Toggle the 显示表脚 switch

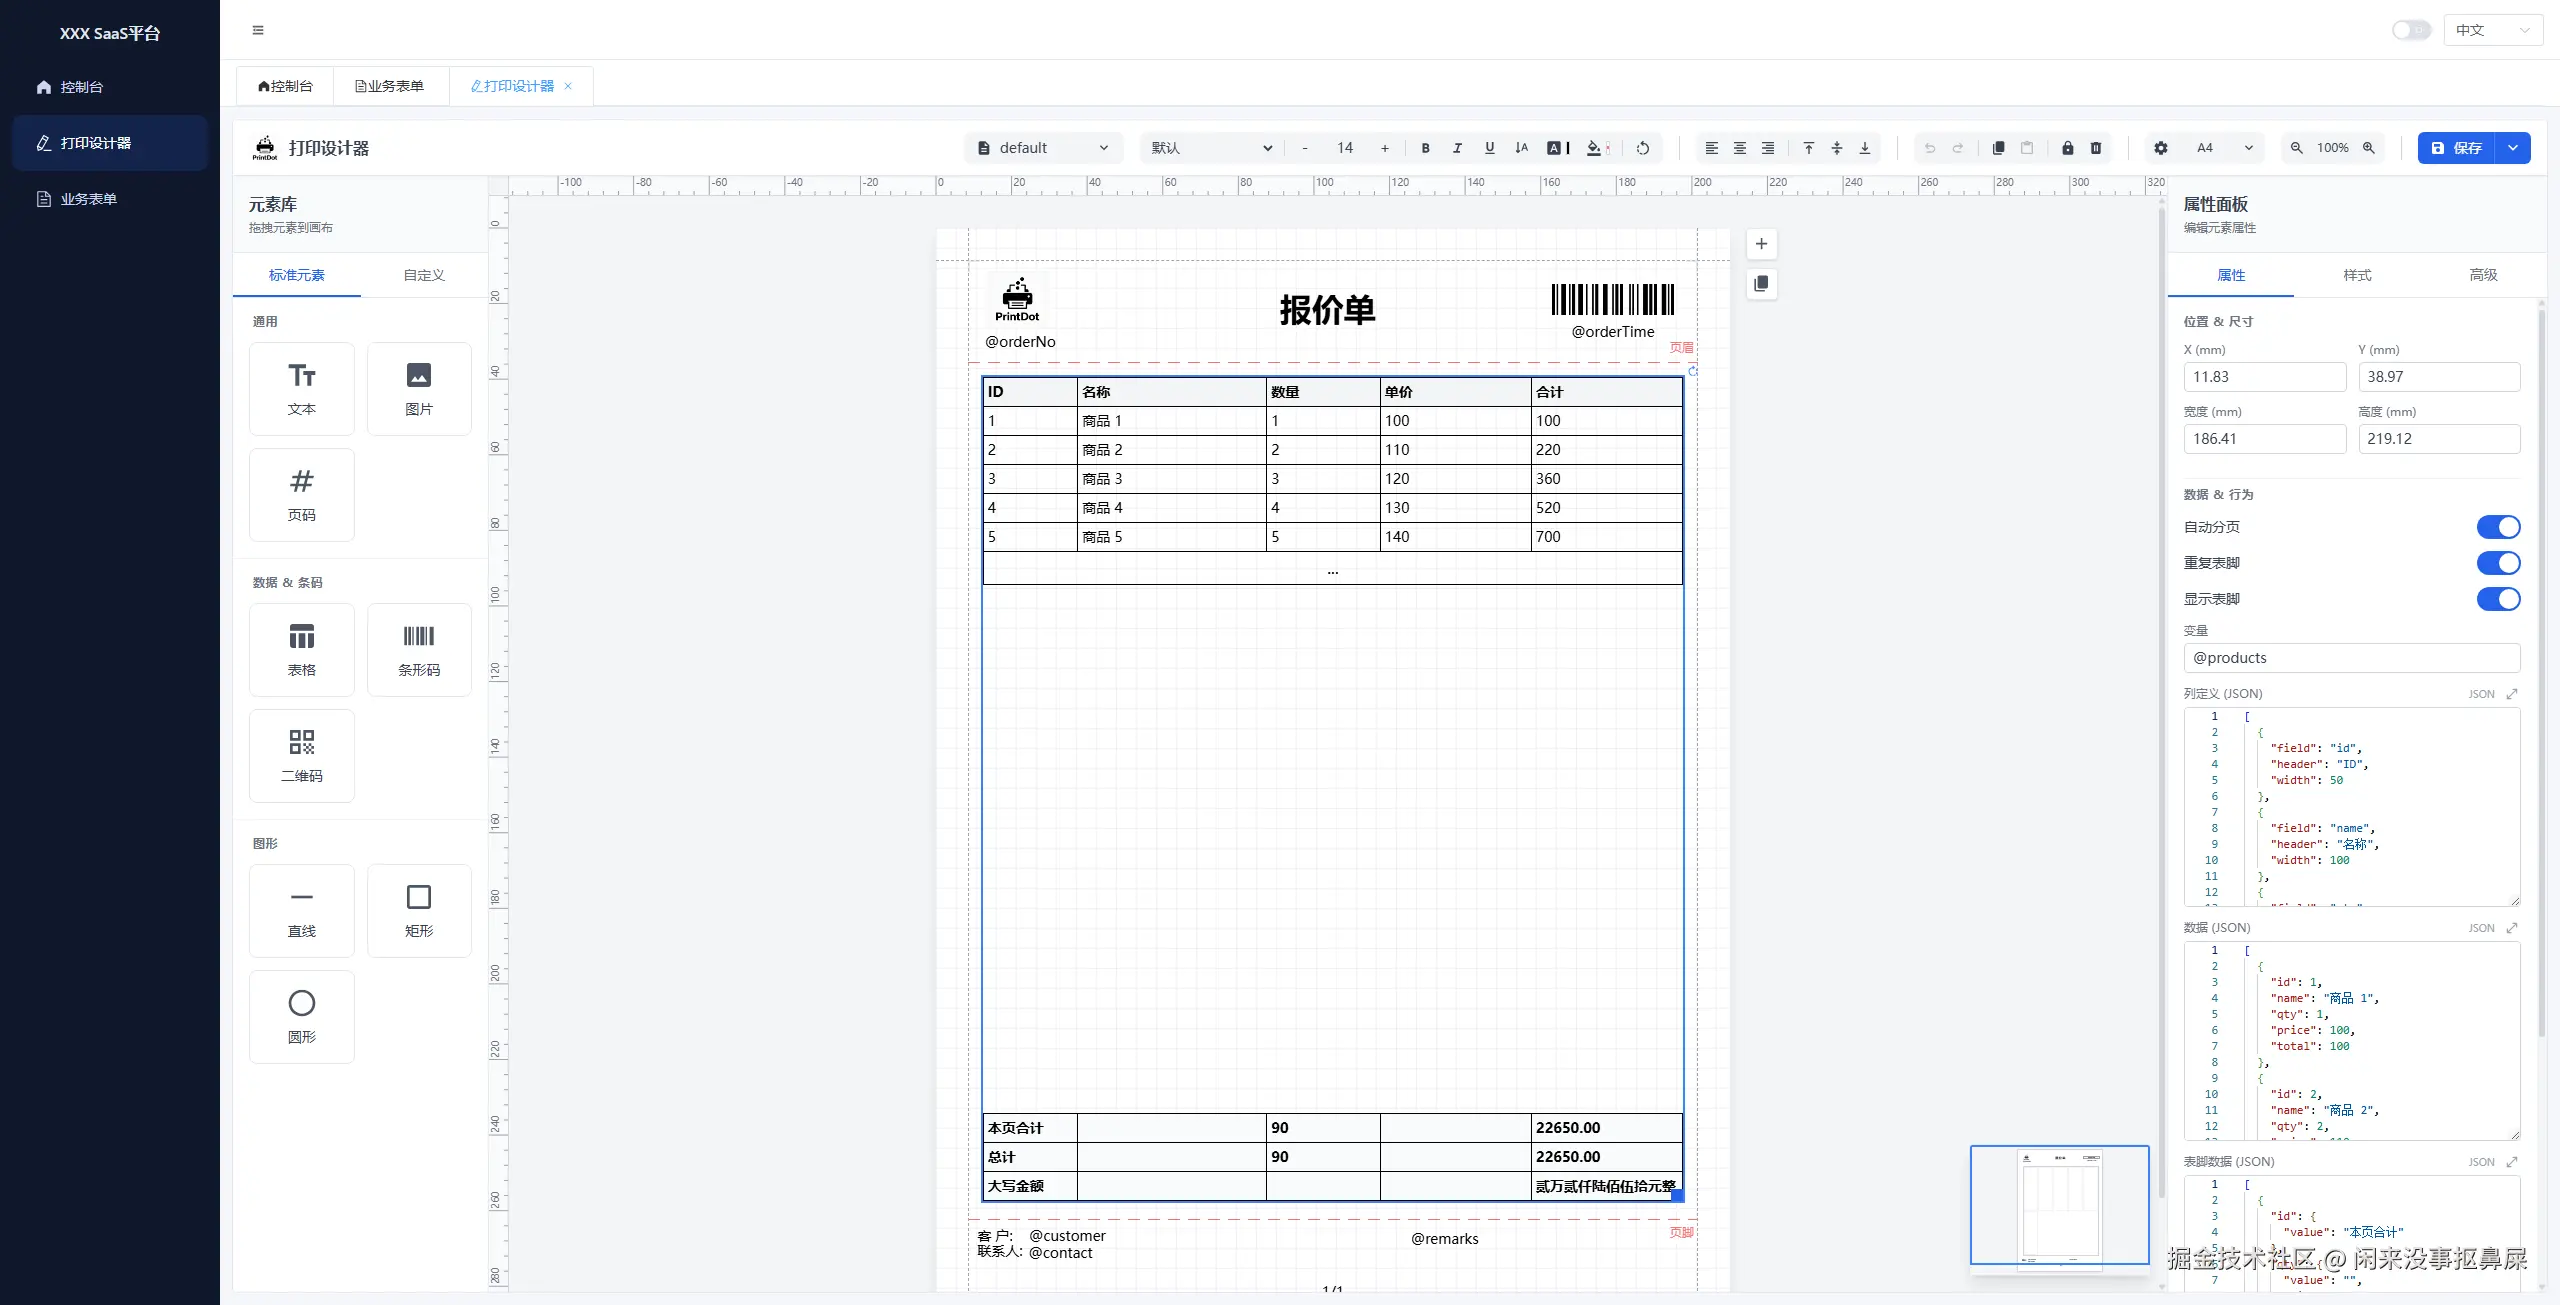click(x=2497, y=599)
